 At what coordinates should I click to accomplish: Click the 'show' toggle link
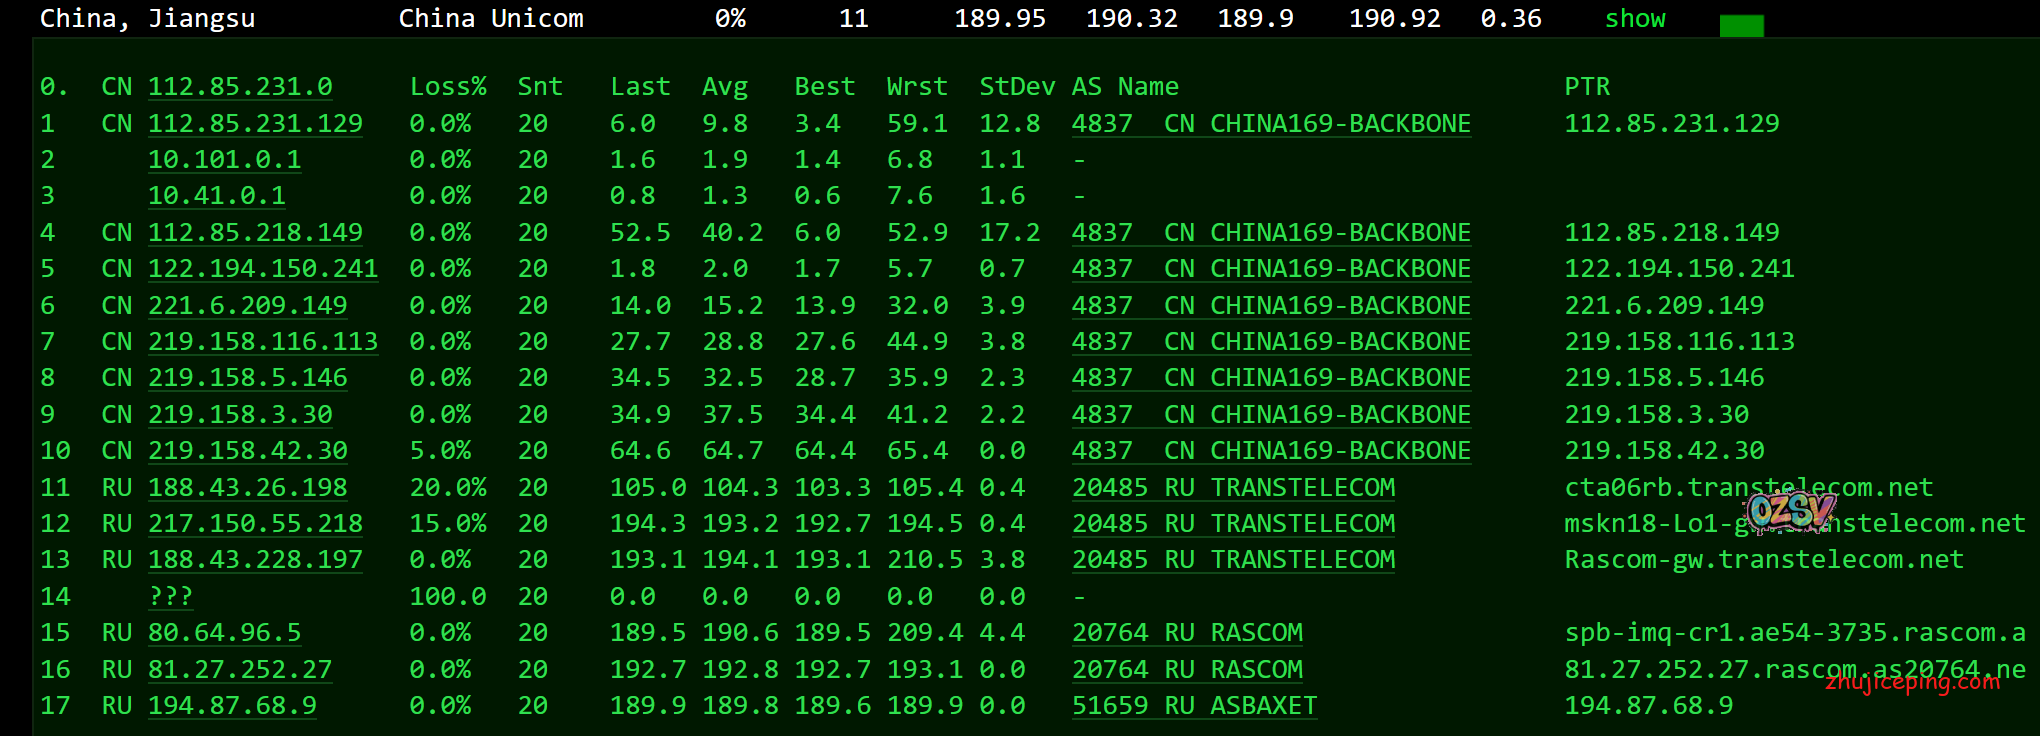point(1634,19)
